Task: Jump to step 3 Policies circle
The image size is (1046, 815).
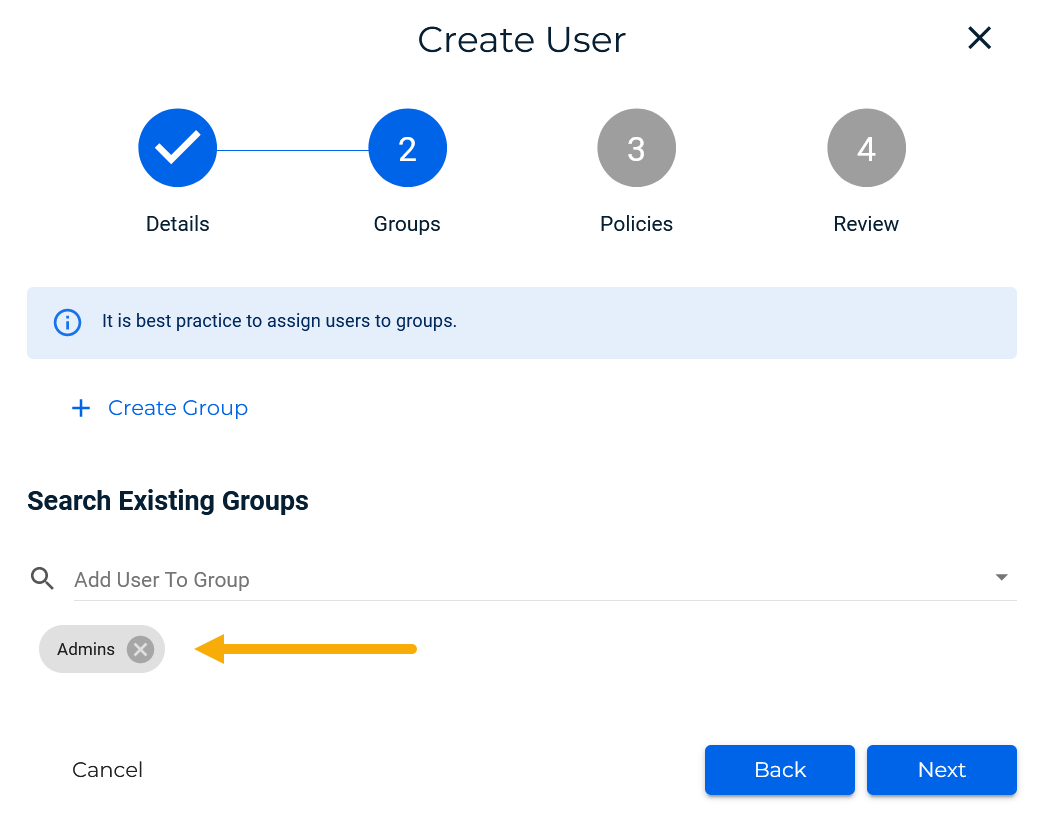Action: (636, 148)
